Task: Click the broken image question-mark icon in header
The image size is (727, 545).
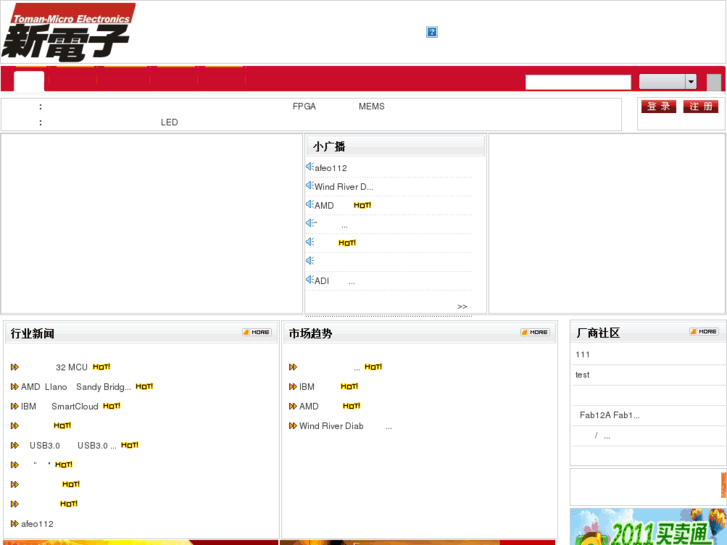Action: pos(432,32)
